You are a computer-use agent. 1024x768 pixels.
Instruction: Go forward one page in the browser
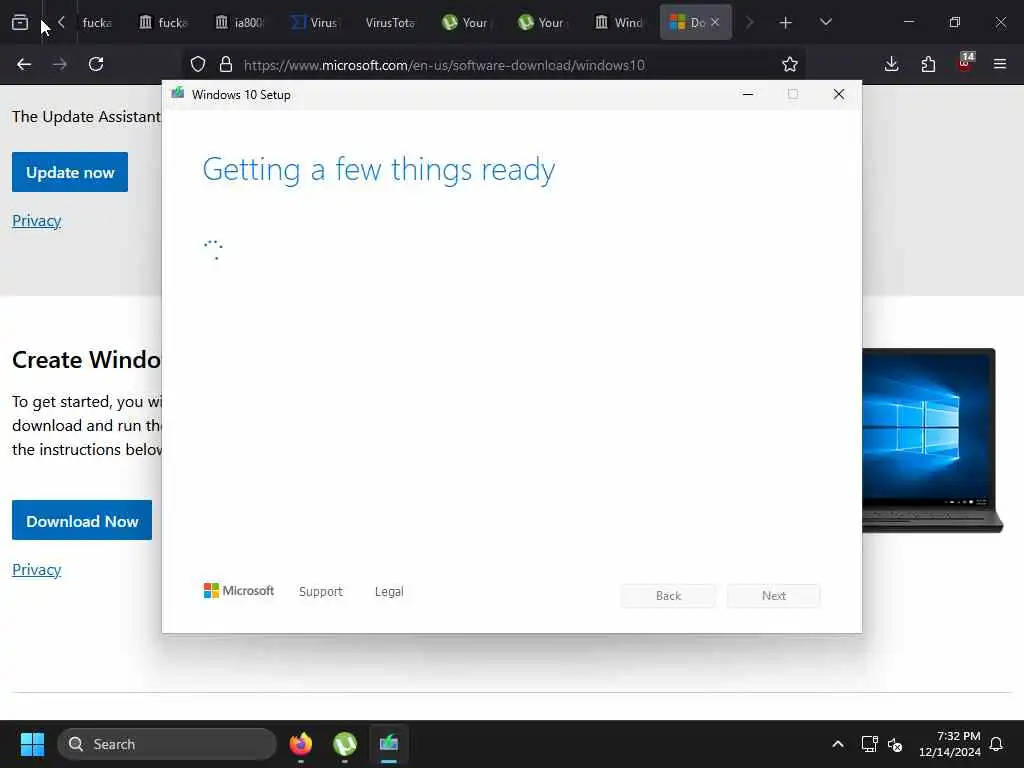59,64
